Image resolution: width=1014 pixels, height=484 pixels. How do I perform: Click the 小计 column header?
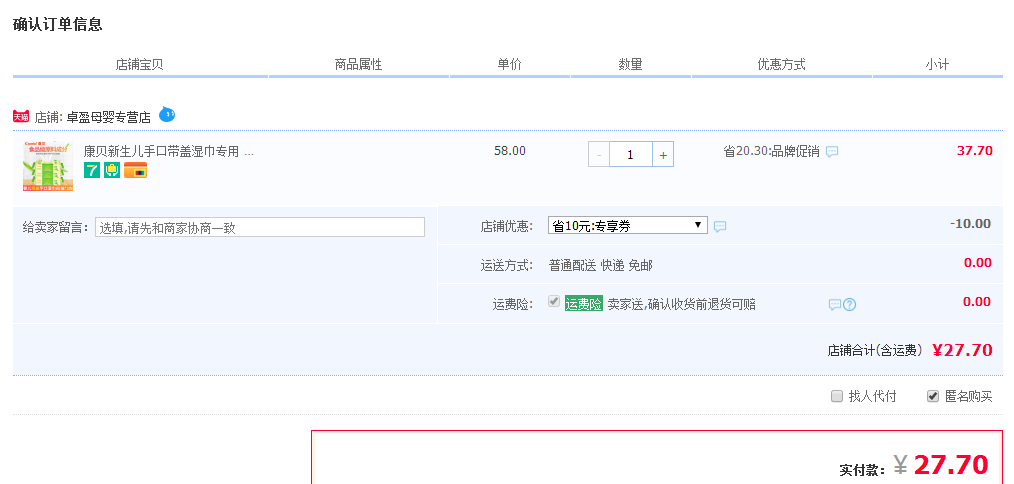coord(937,64)
